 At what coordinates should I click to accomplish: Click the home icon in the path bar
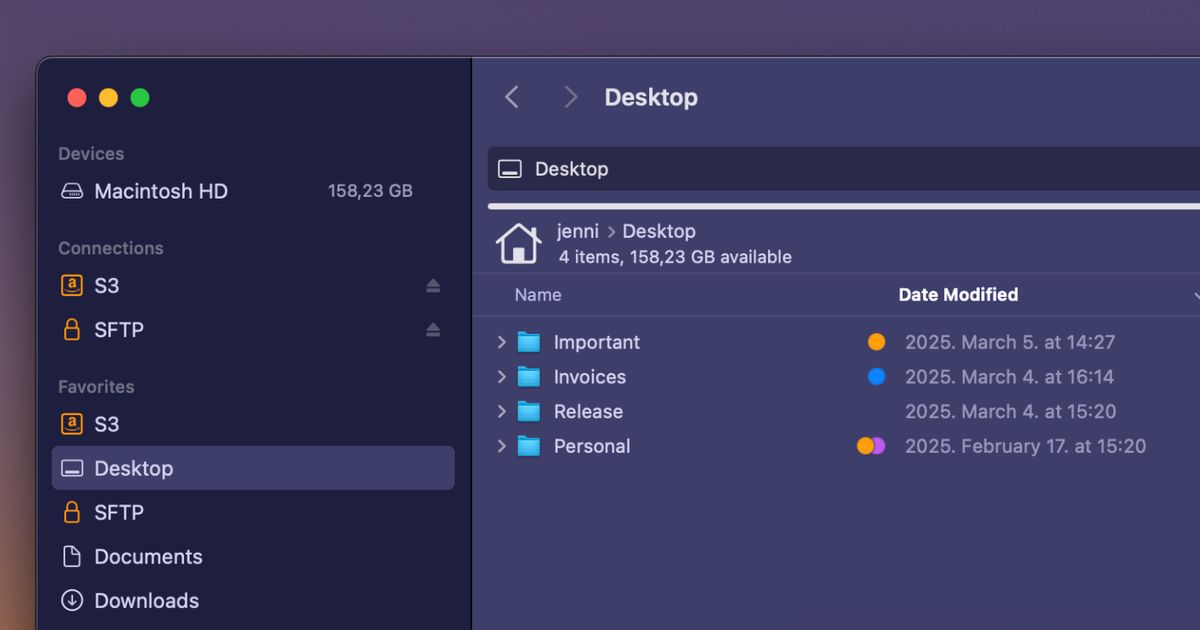coord(518,243)
